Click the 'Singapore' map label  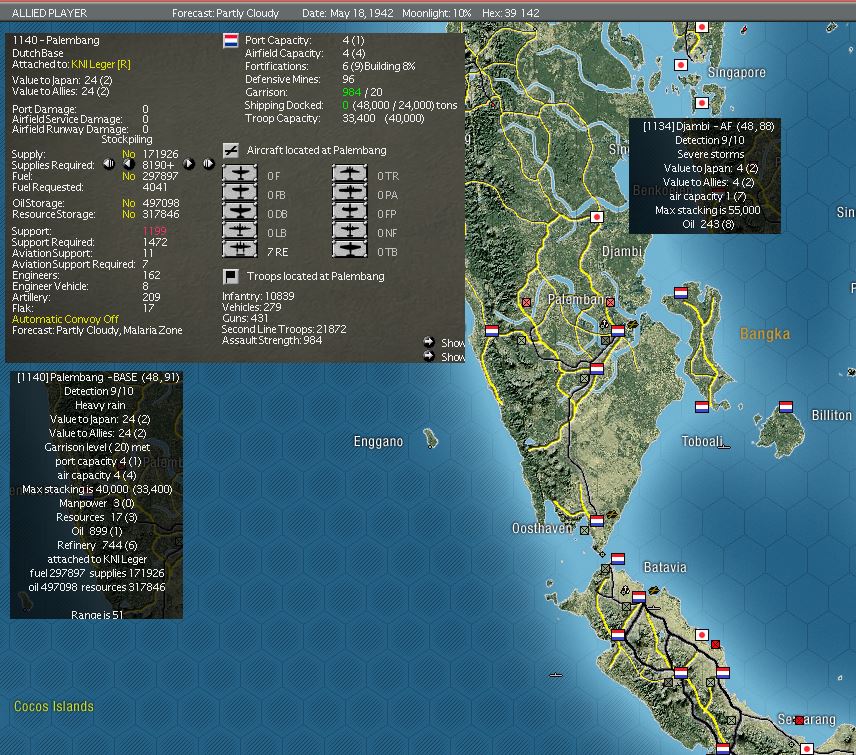(736, 72)
